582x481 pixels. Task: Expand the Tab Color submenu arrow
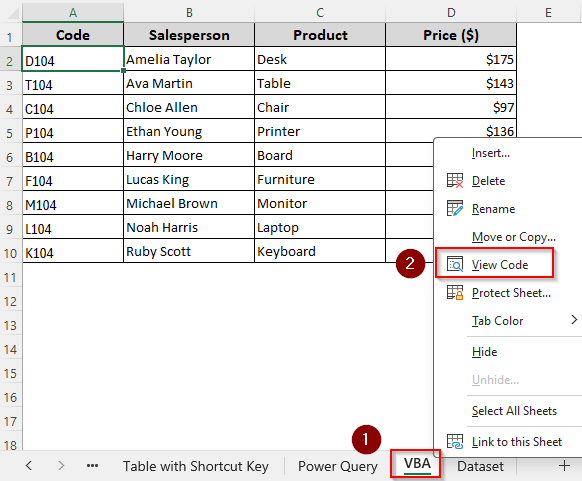574,320
